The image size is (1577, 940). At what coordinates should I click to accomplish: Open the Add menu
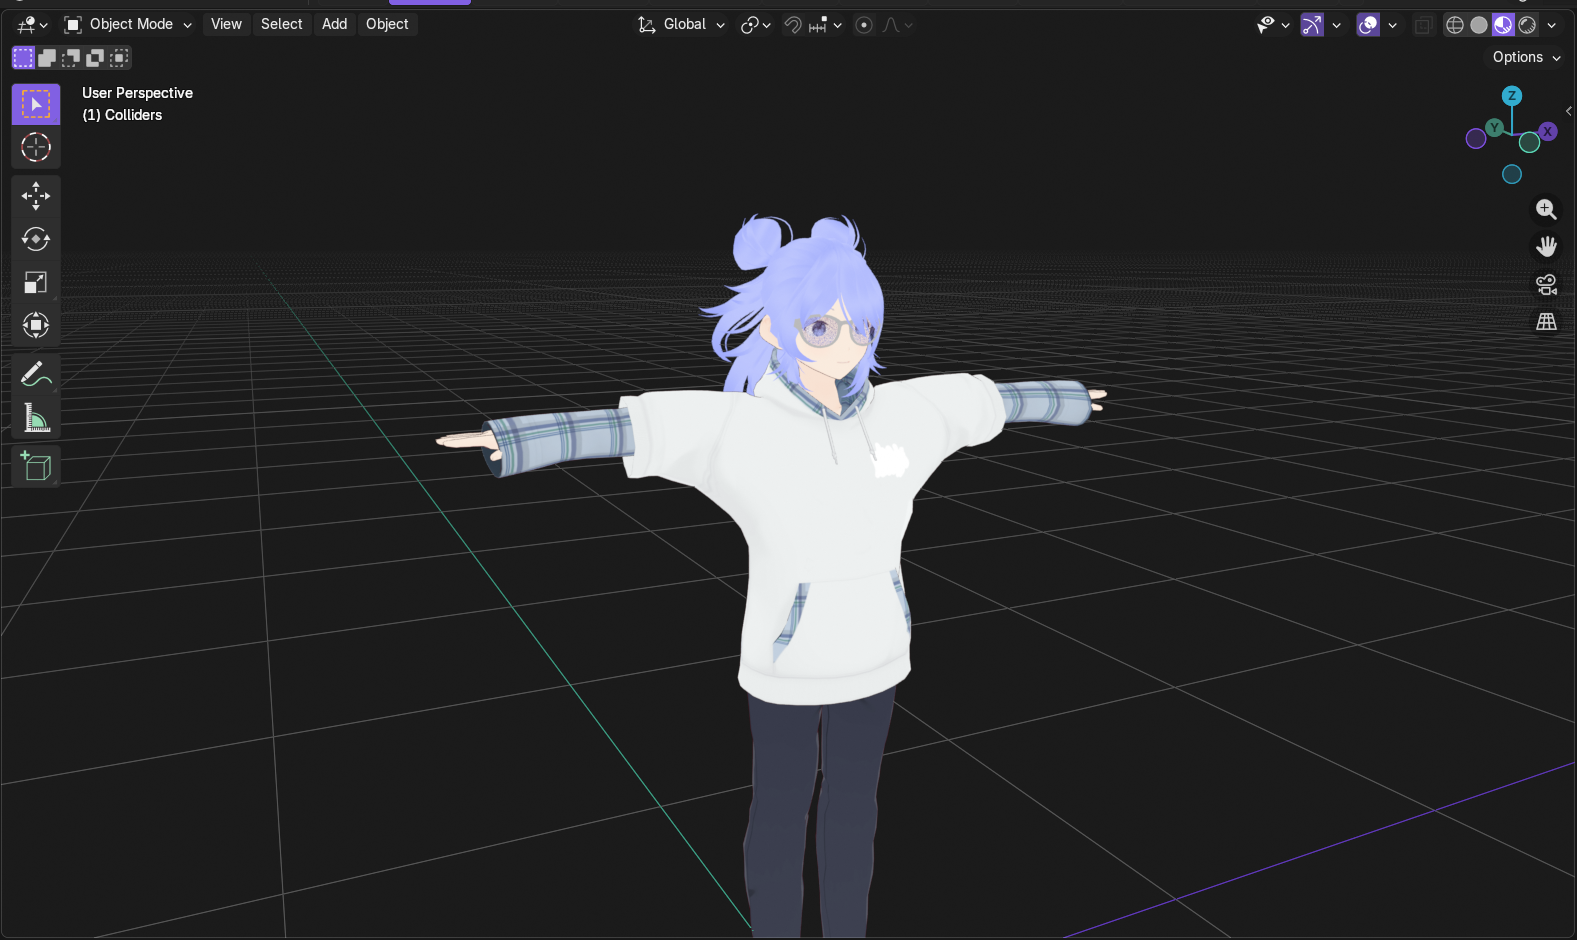coord(334,24)
